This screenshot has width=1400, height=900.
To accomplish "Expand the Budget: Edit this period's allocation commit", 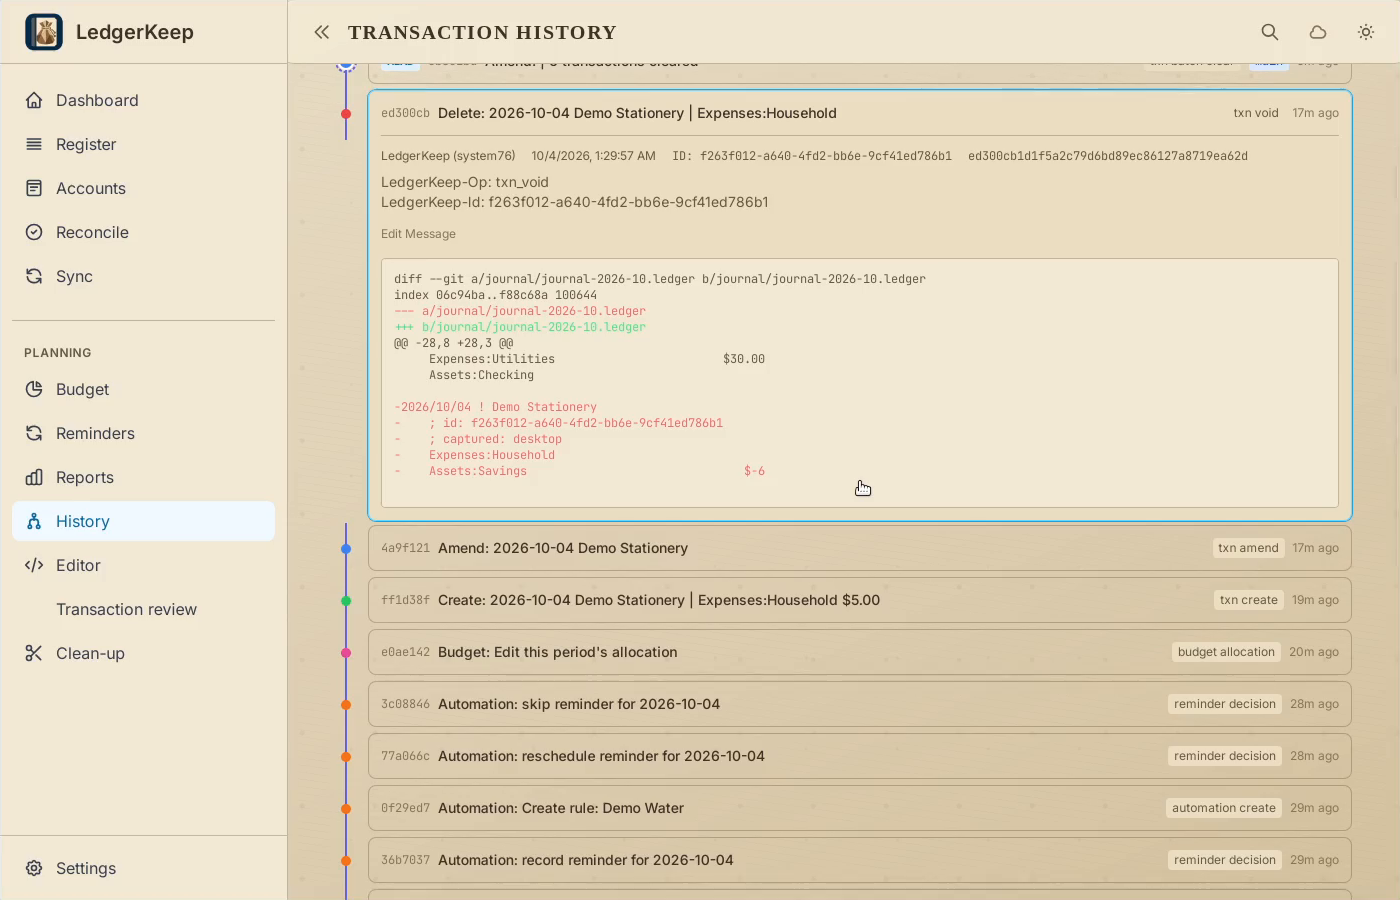I will [x=860, y=652].
